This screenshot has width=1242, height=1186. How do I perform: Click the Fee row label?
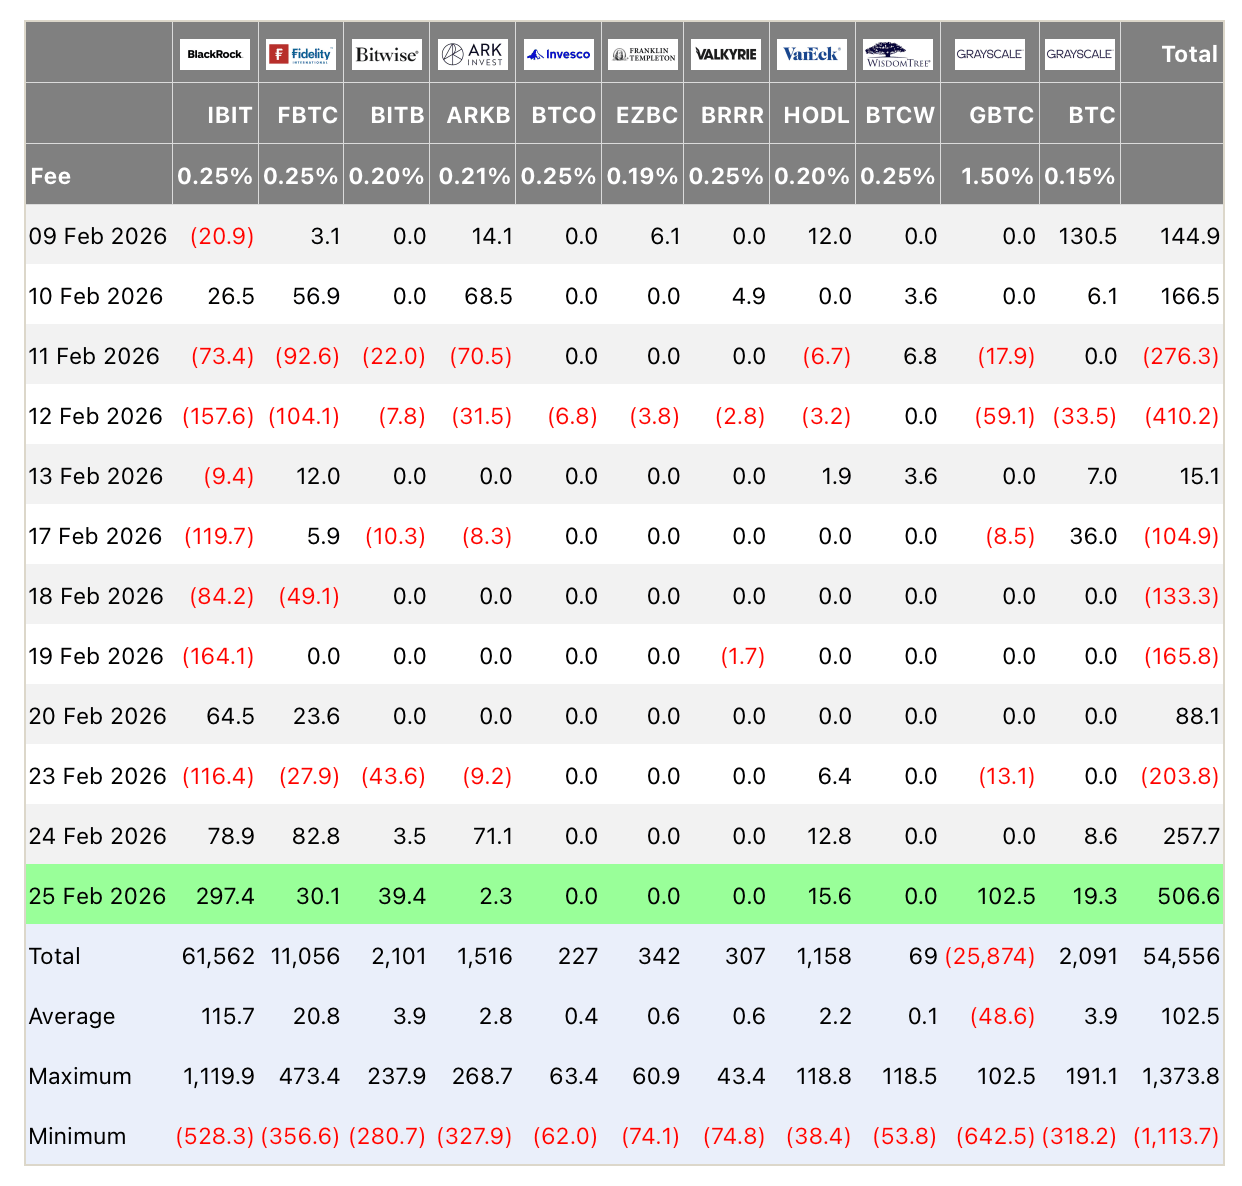(51, 176)
